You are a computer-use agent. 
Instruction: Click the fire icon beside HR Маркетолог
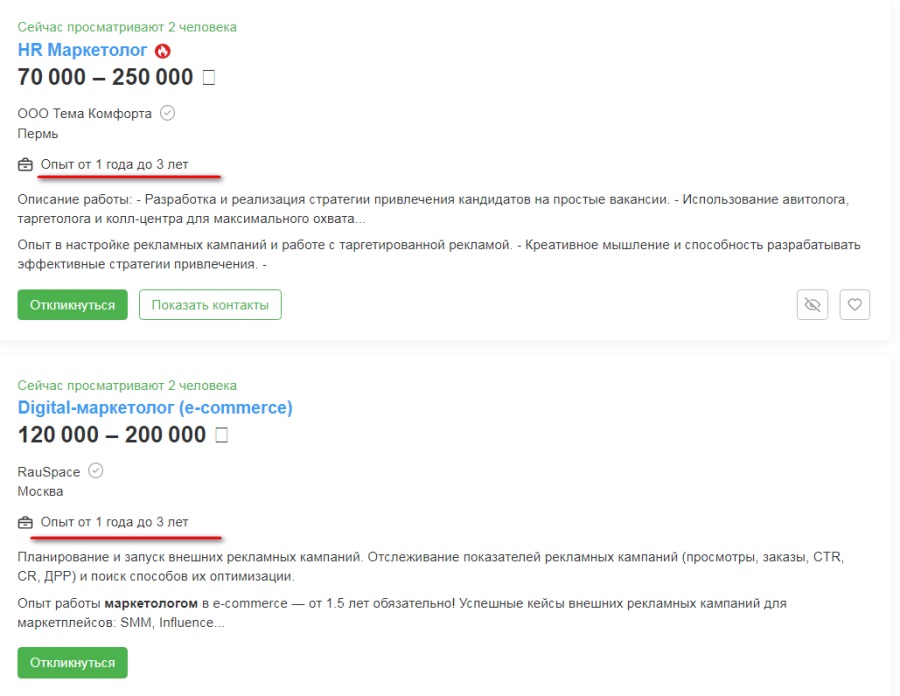tap(163, 50)
